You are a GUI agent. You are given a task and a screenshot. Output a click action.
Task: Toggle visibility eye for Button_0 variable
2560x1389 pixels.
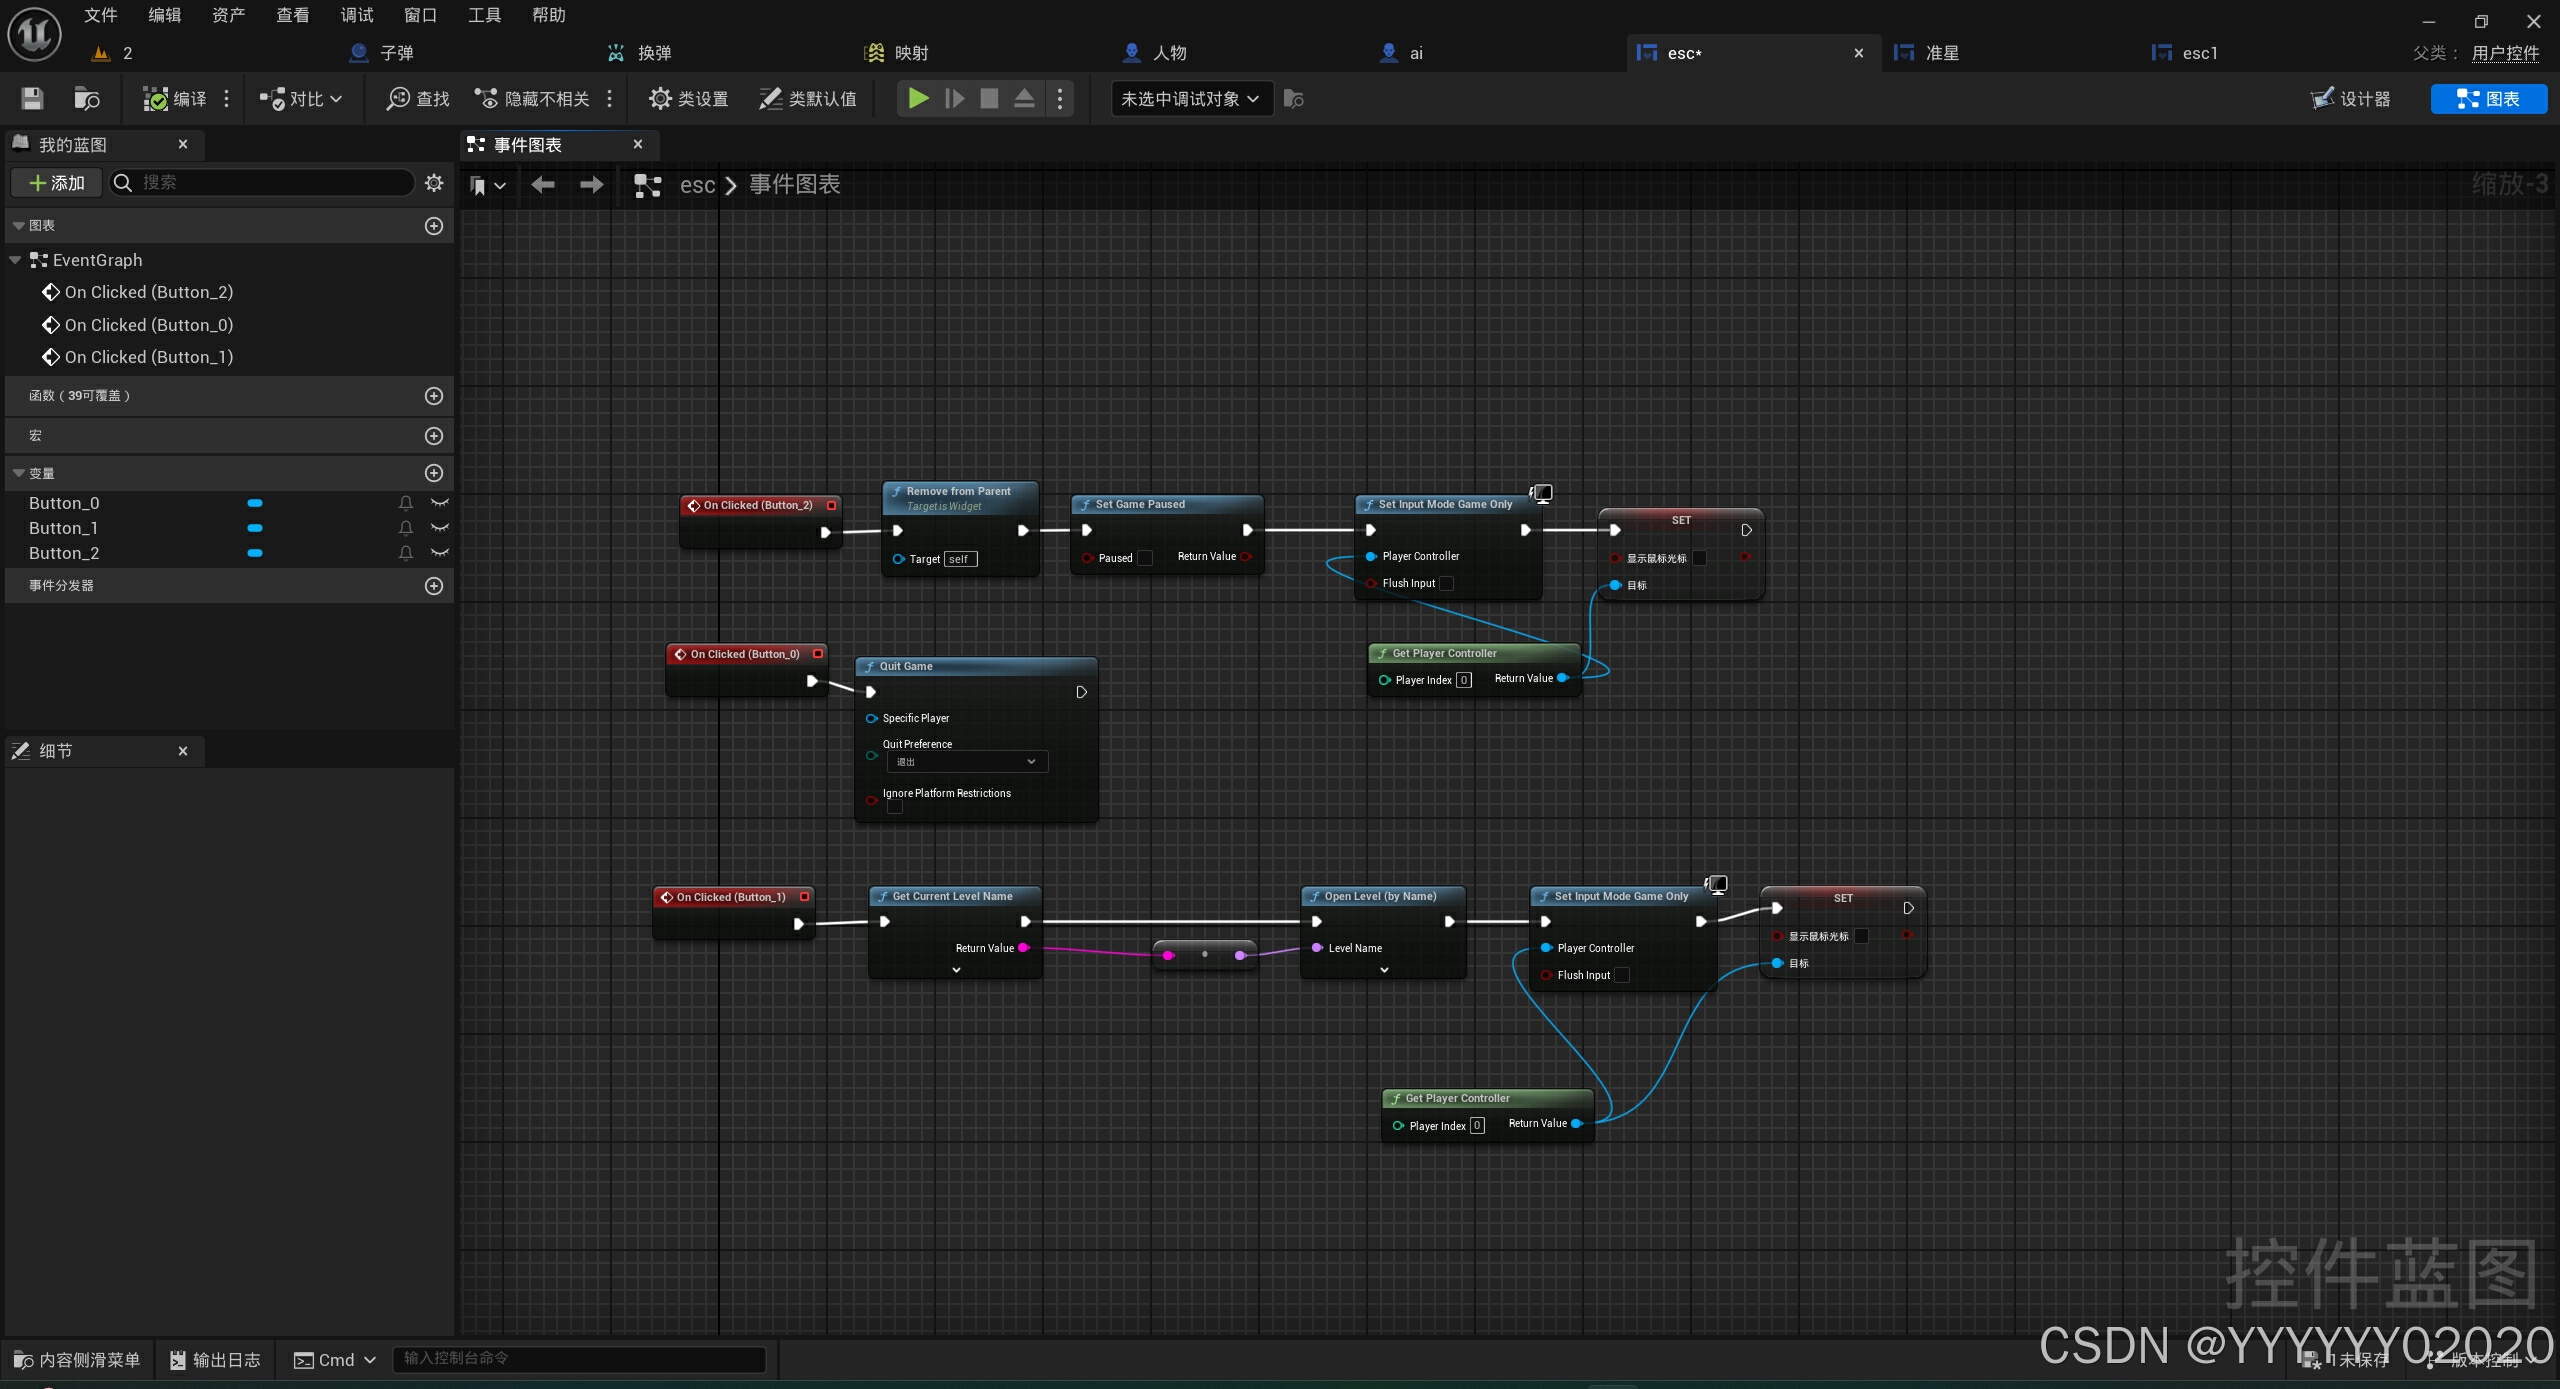point(439,503)
